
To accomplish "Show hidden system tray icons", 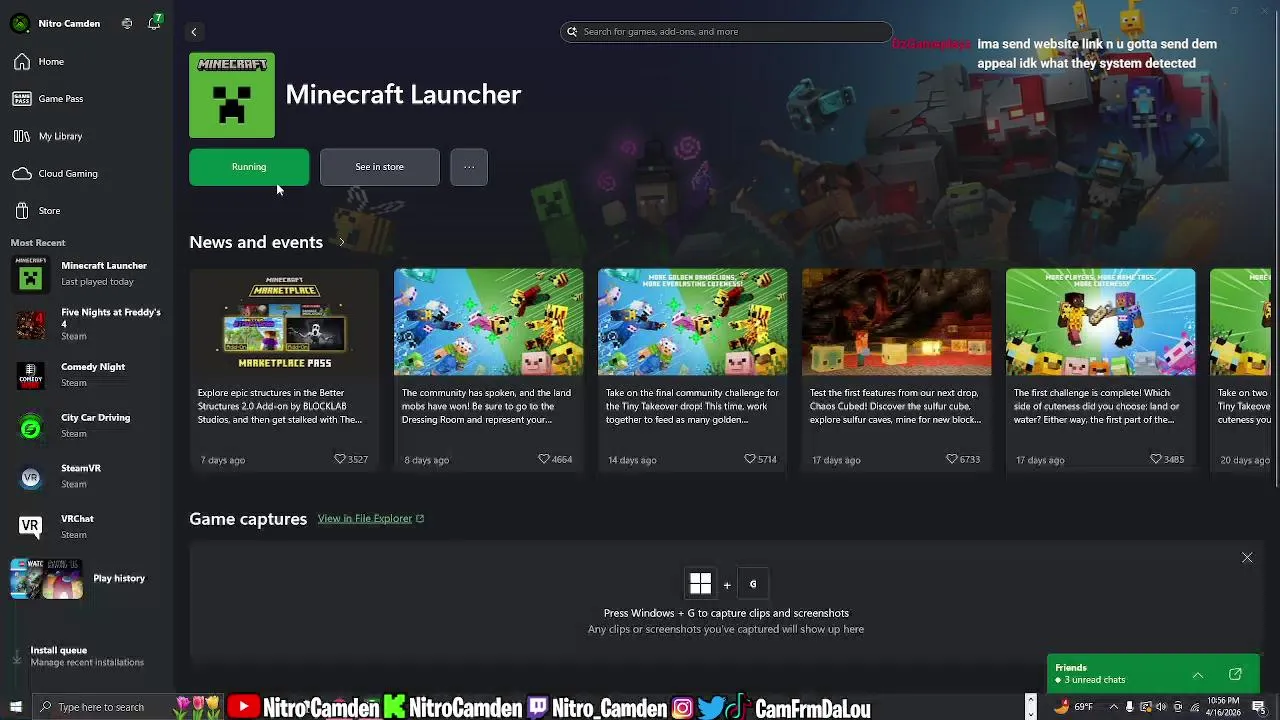I will click(1113, 707).
